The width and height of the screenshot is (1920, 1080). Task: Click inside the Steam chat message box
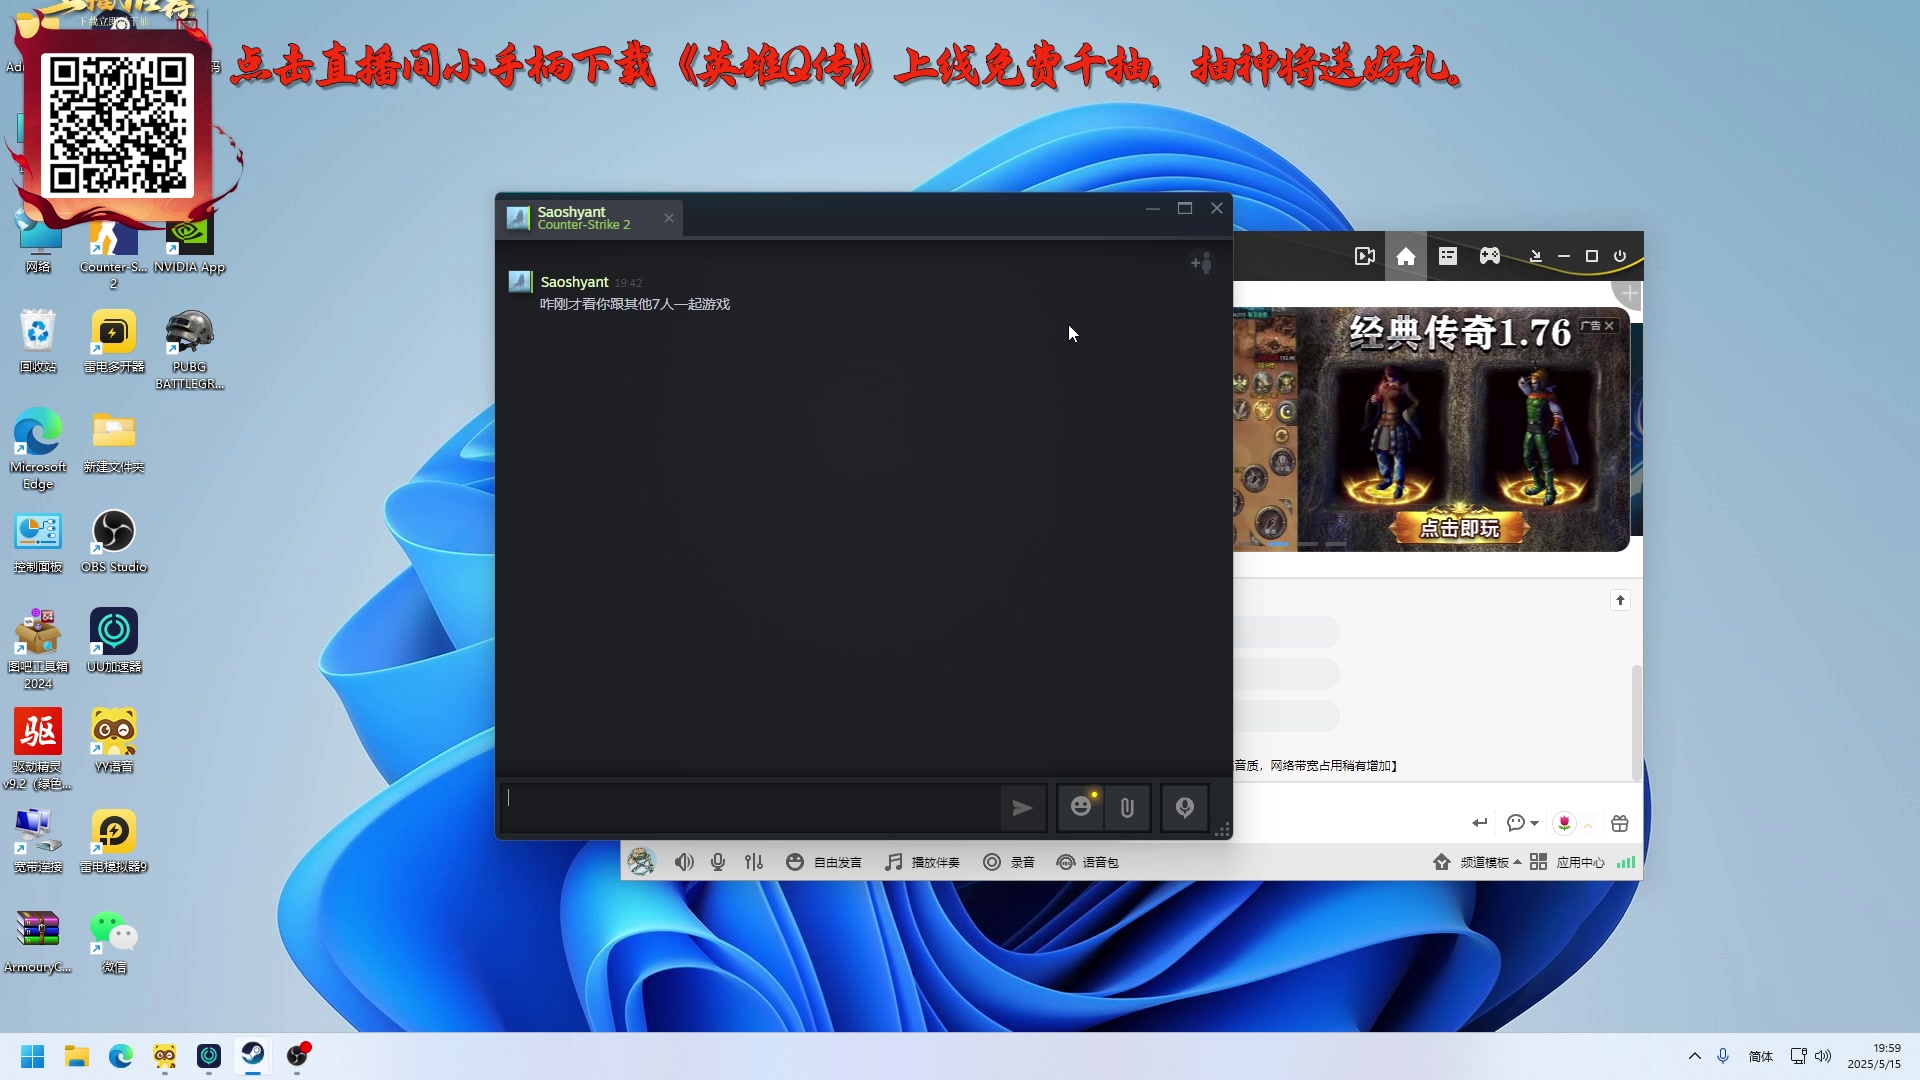750,808
